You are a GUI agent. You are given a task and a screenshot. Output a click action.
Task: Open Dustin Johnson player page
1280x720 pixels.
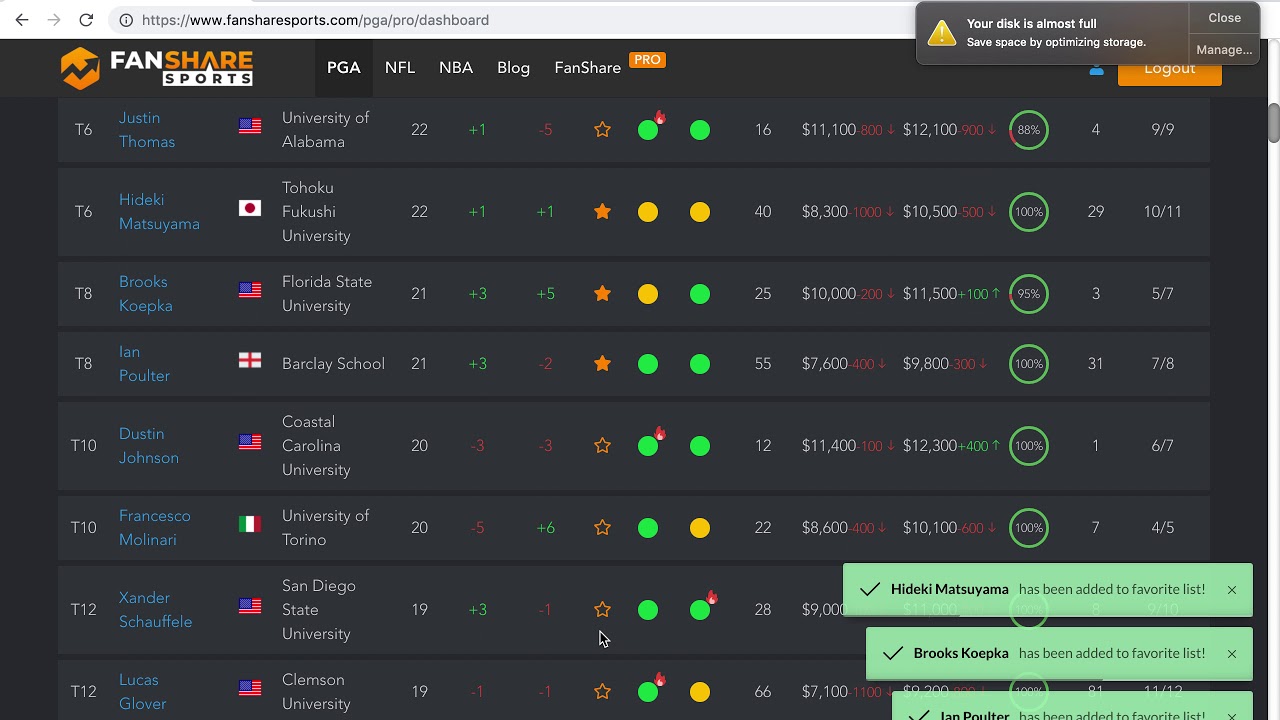pyautogui.click(x=149, y=445)
